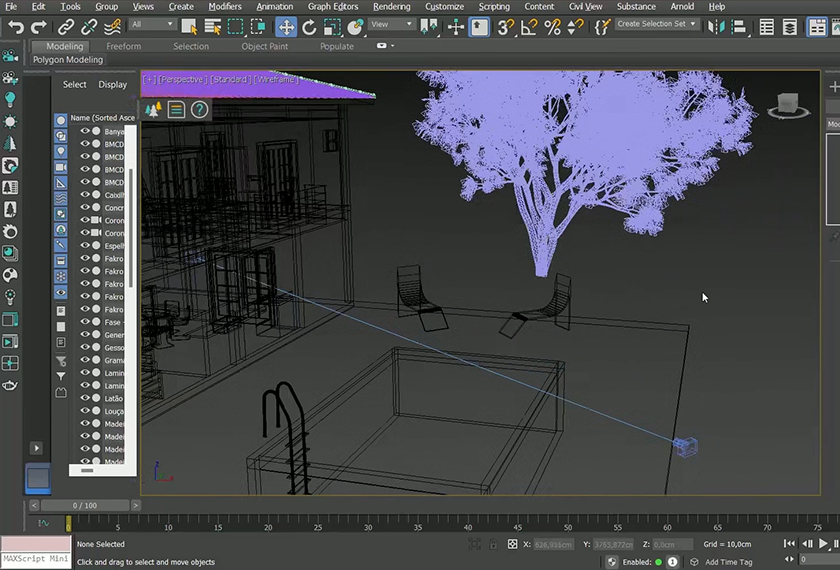Viewport: 840px width, 570px height.
Task: Activate the Rotate transform tool
Action: click(309, 26)
